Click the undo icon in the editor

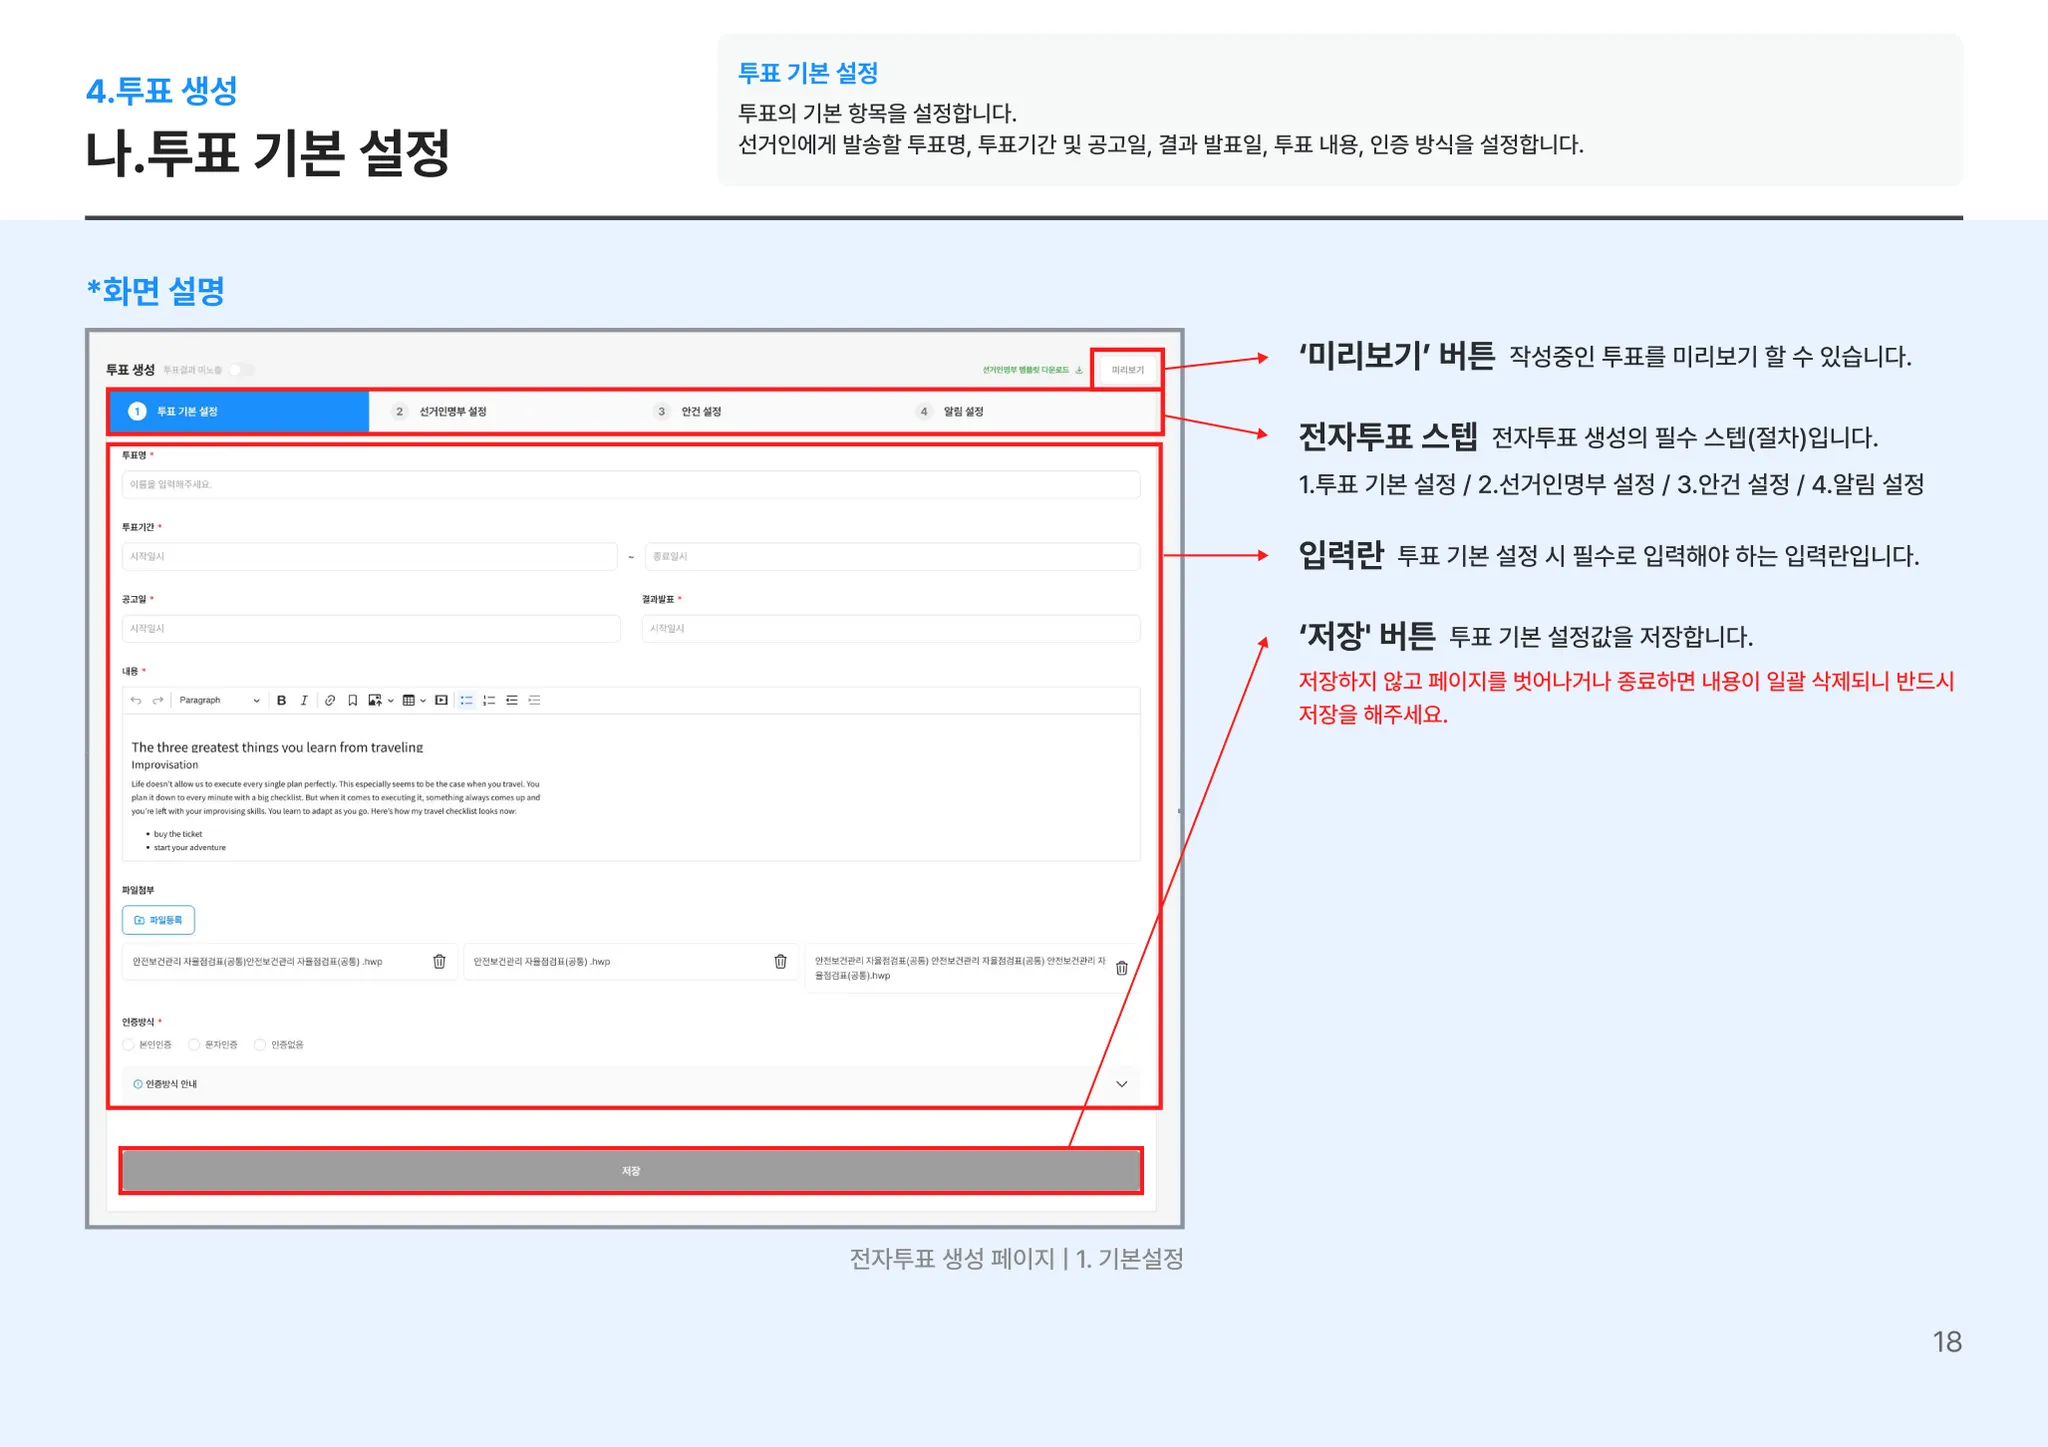pos(136,701)
